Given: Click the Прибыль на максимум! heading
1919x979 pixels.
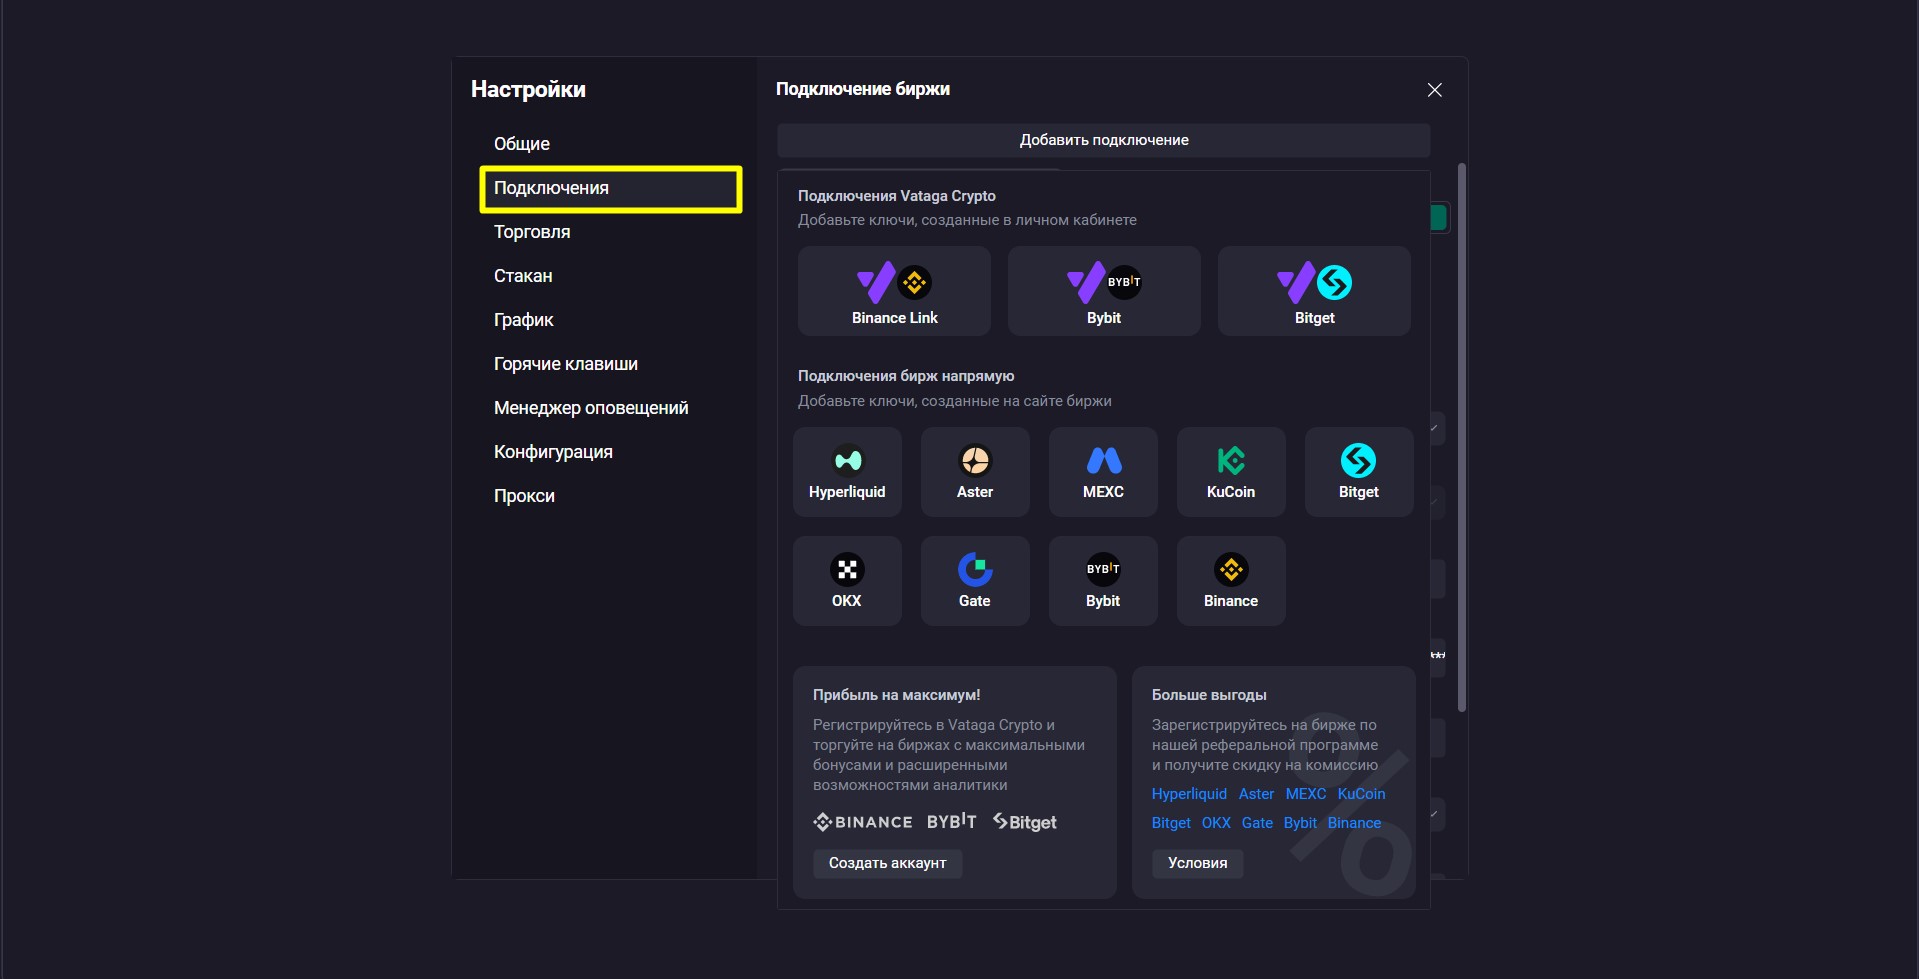Looking at the screenshot, I should pos(897,695).
